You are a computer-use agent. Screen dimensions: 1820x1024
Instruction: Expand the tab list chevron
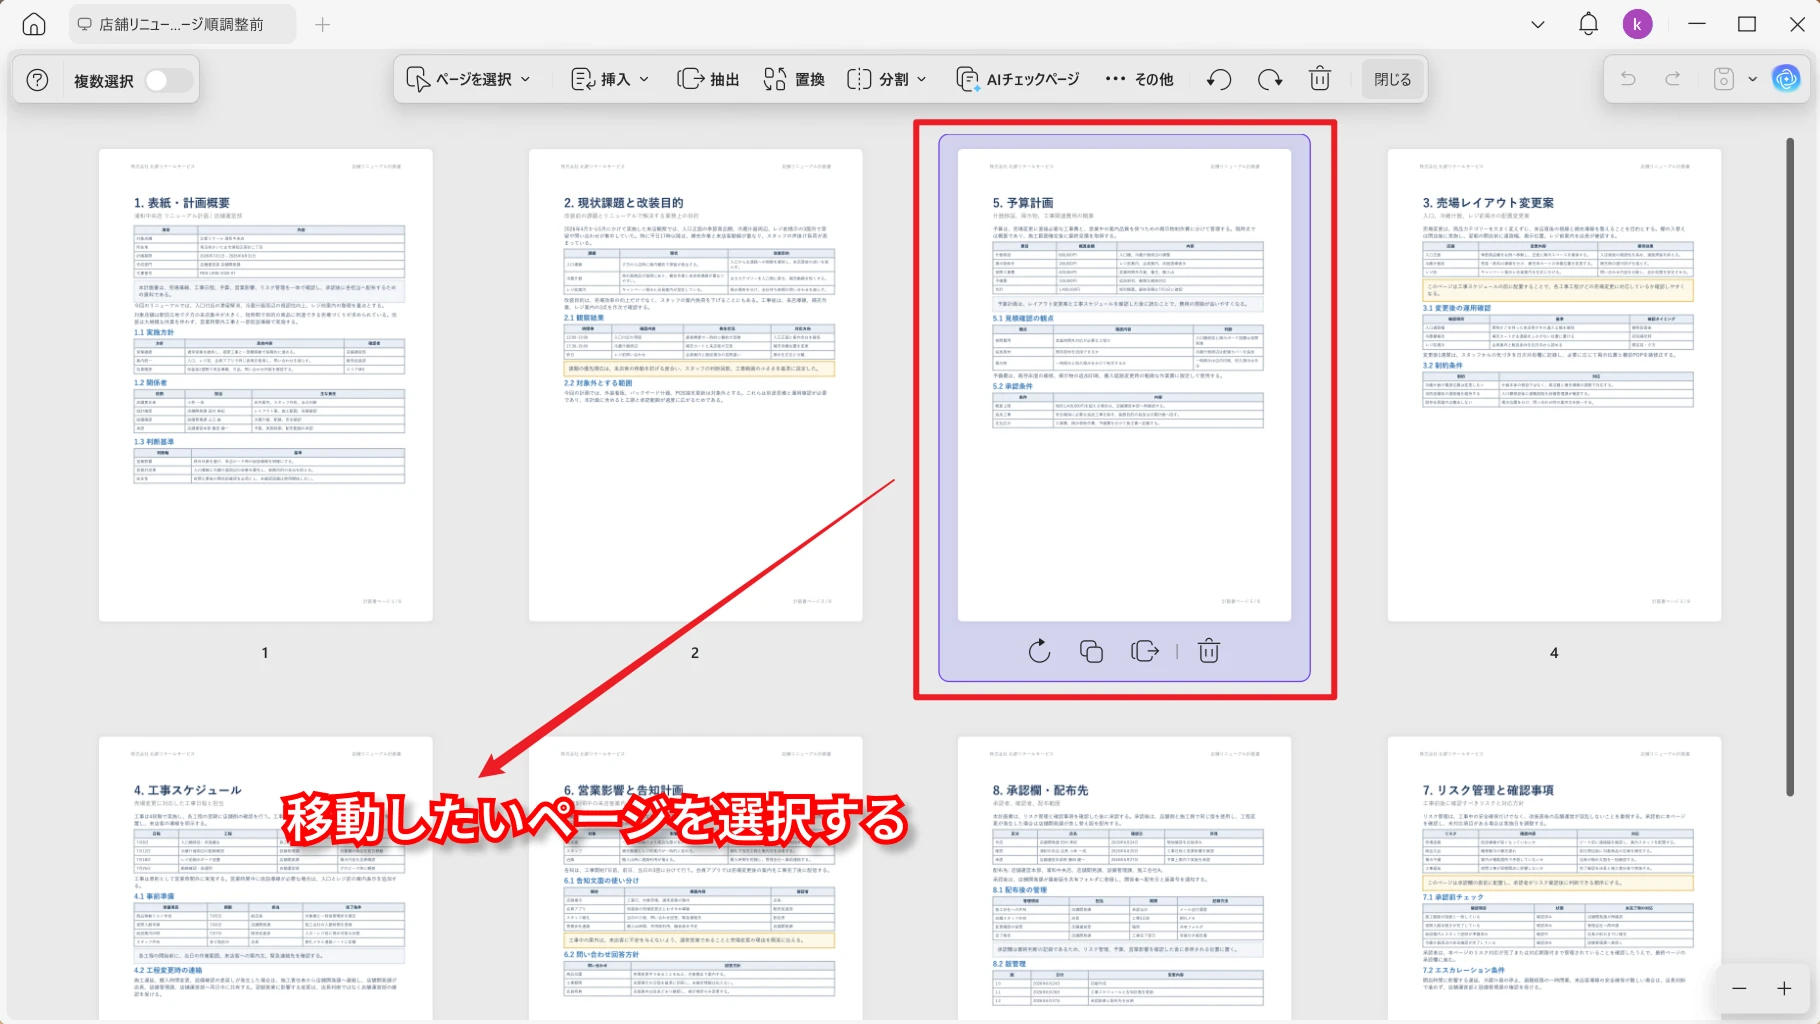pos(1538,25)
